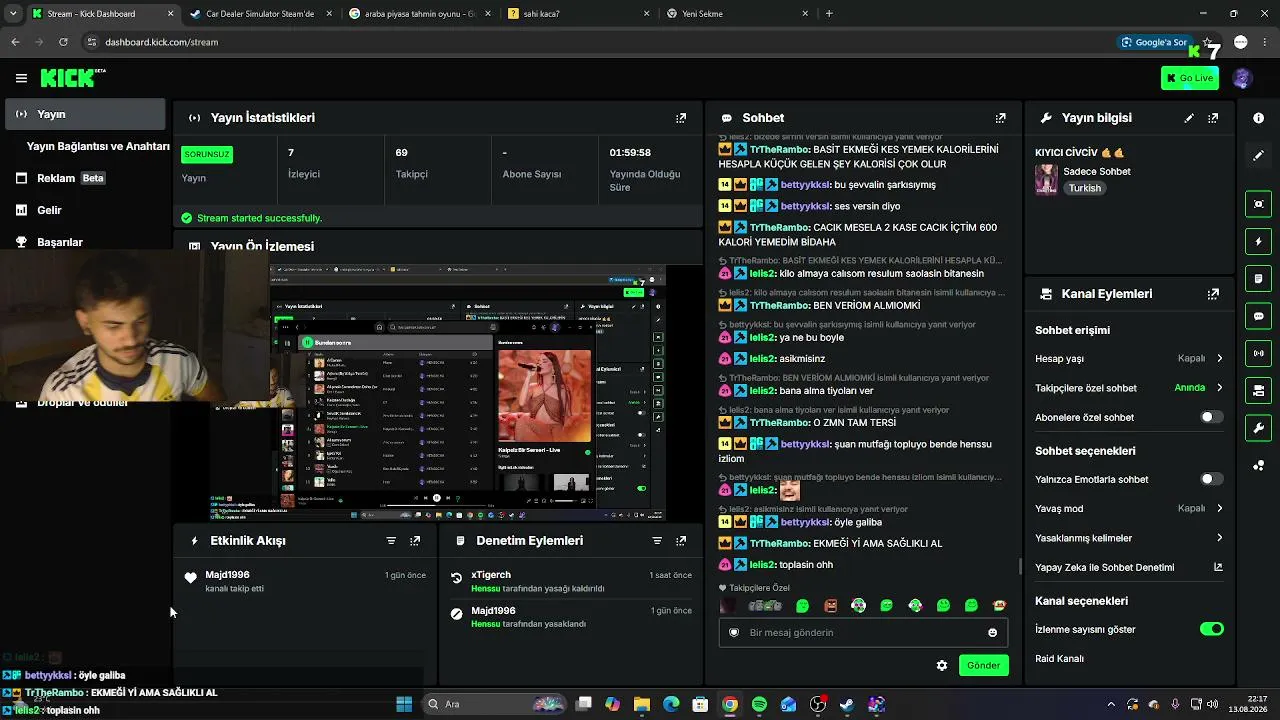This screenshot has width=1280, height=720.
Task: Open the info icon in the right sidebar
Action: (x=1259, y=118)
